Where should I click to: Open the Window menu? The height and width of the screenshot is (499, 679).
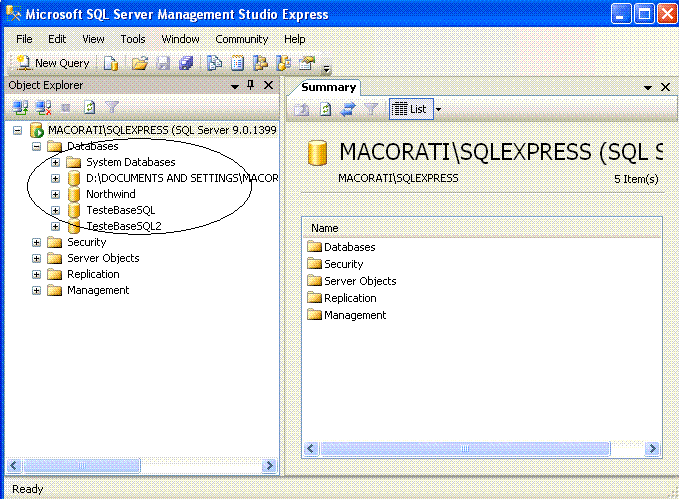pyautogui.click(x=180, y=39)
